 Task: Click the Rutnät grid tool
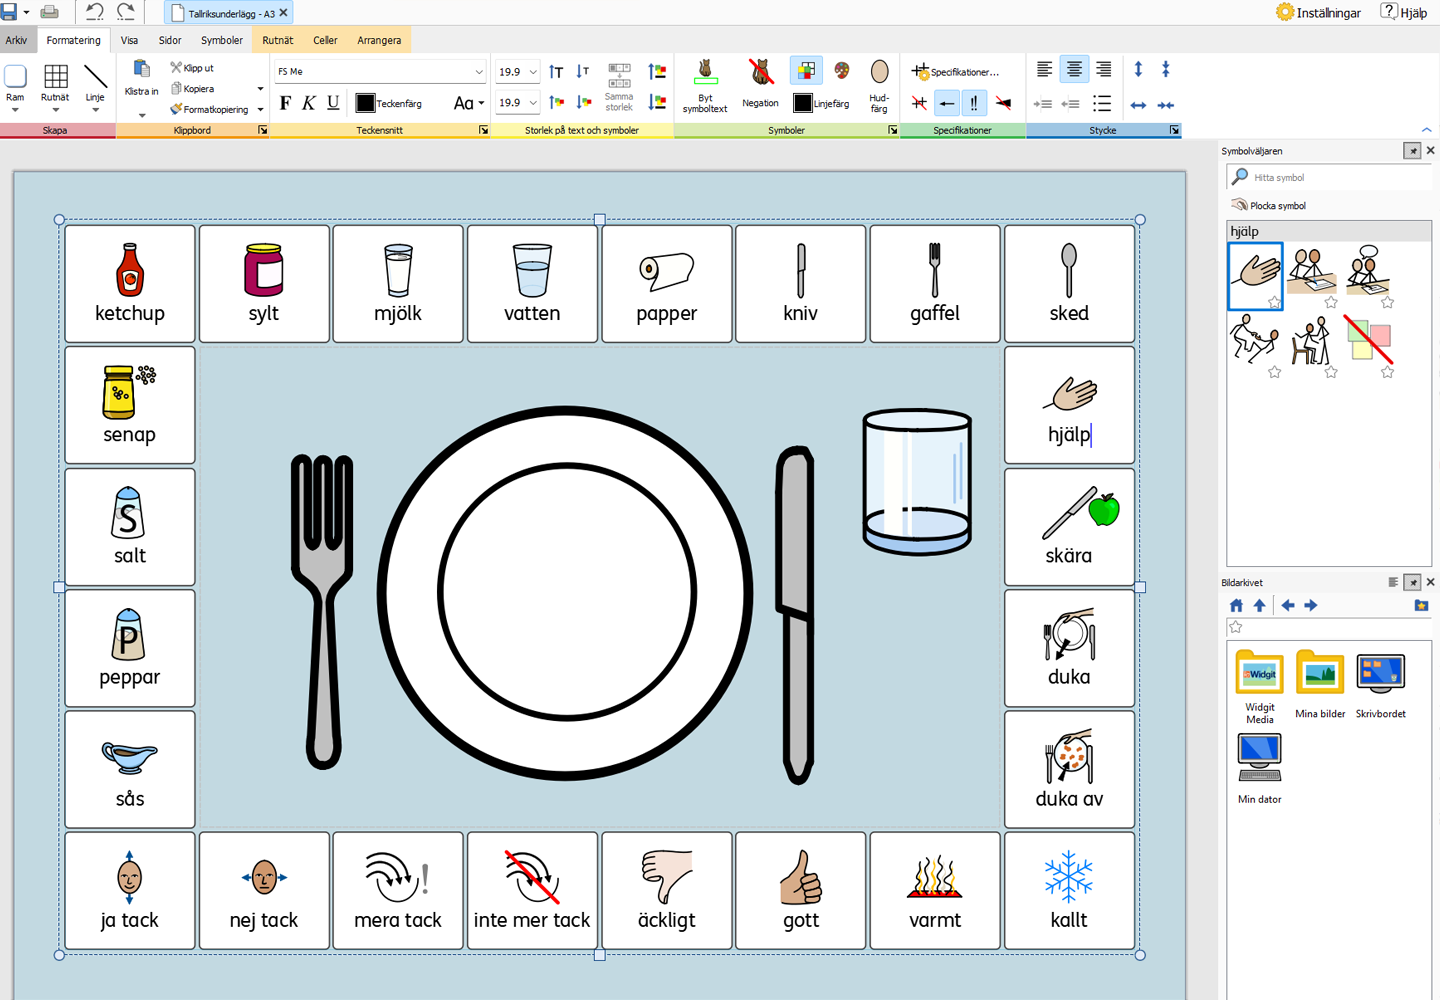pos(55,83)
